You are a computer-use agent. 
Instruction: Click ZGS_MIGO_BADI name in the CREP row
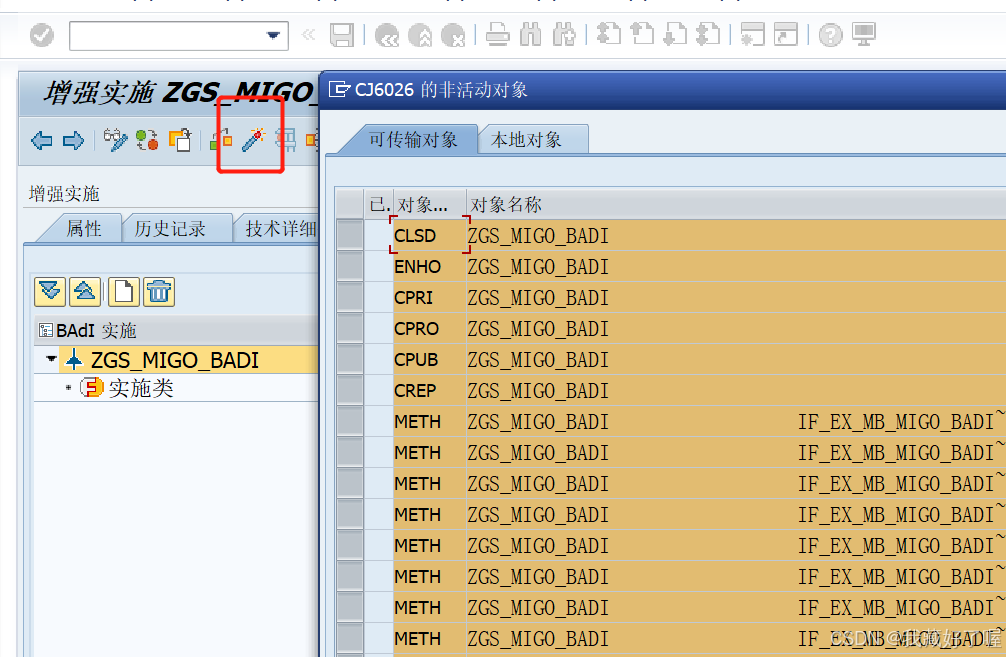tap(538, 391)
